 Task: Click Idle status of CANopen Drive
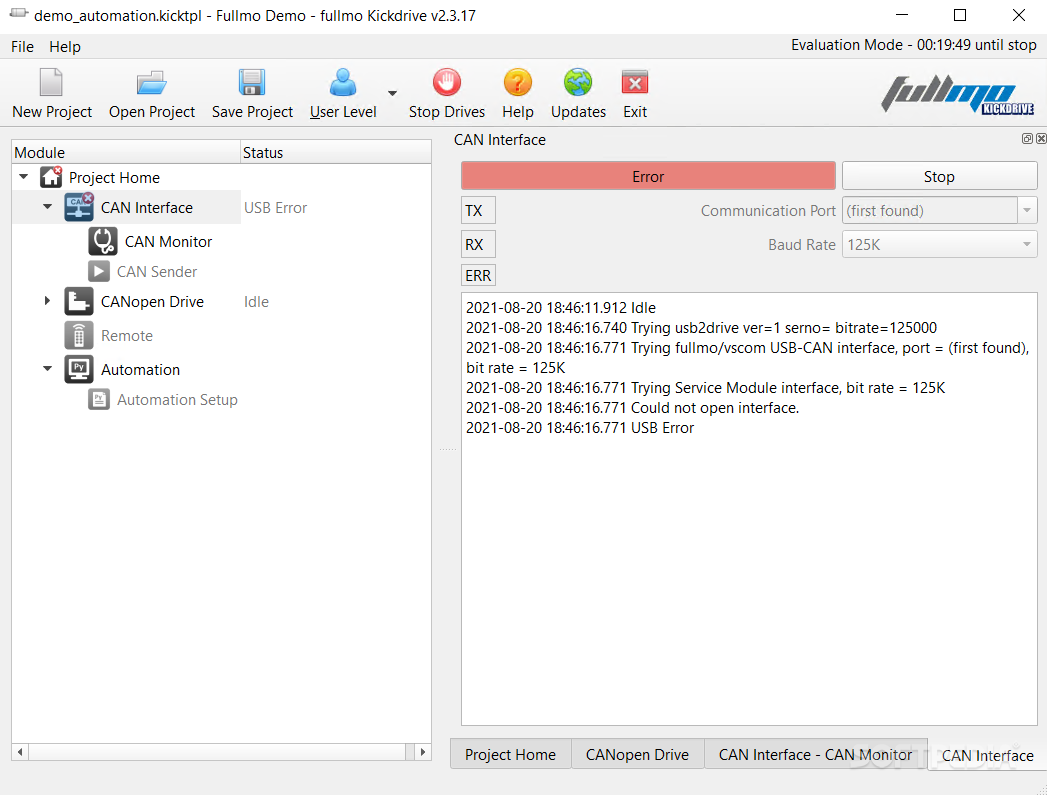pyautogui.click(x=256, y=302)
